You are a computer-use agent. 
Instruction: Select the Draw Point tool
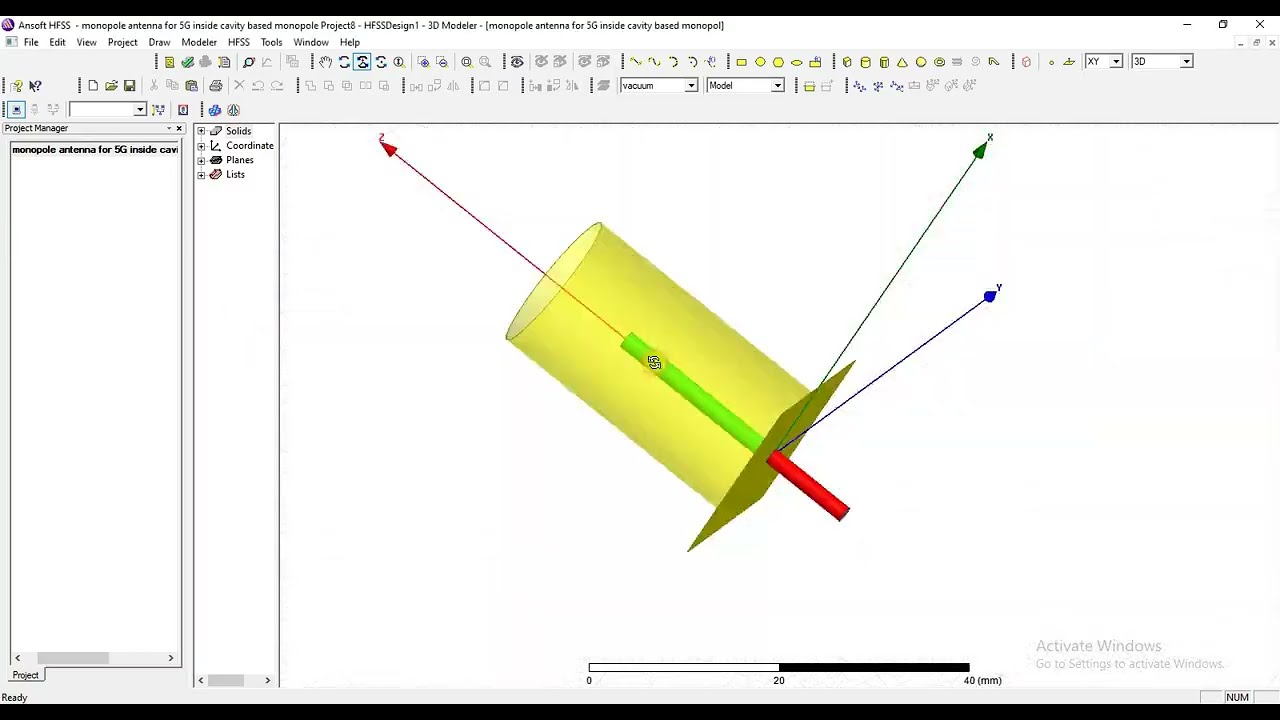click(1051, 62)
